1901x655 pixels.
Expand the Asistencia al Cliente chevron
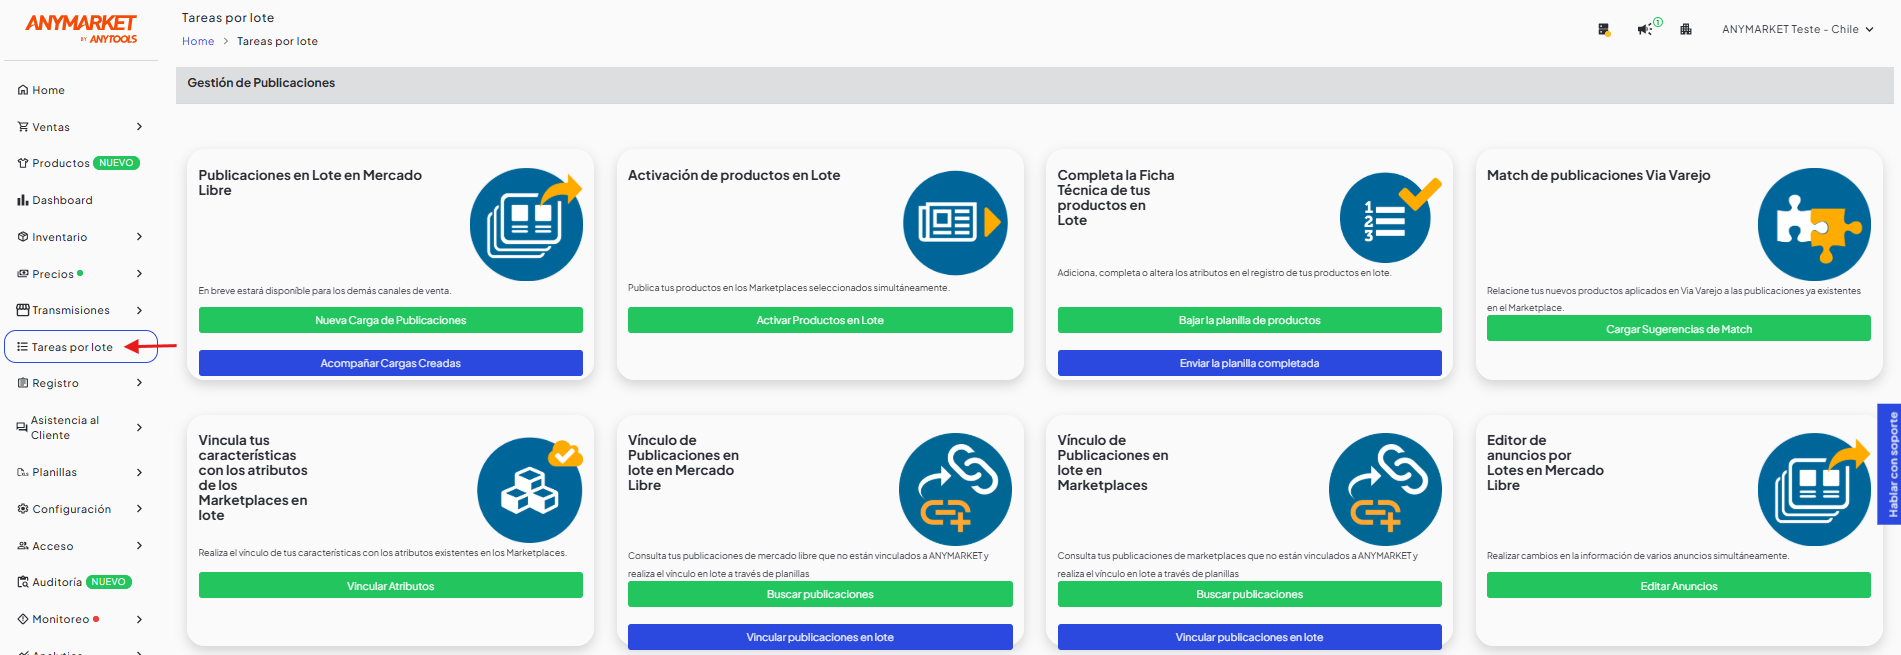pos(139,427)
